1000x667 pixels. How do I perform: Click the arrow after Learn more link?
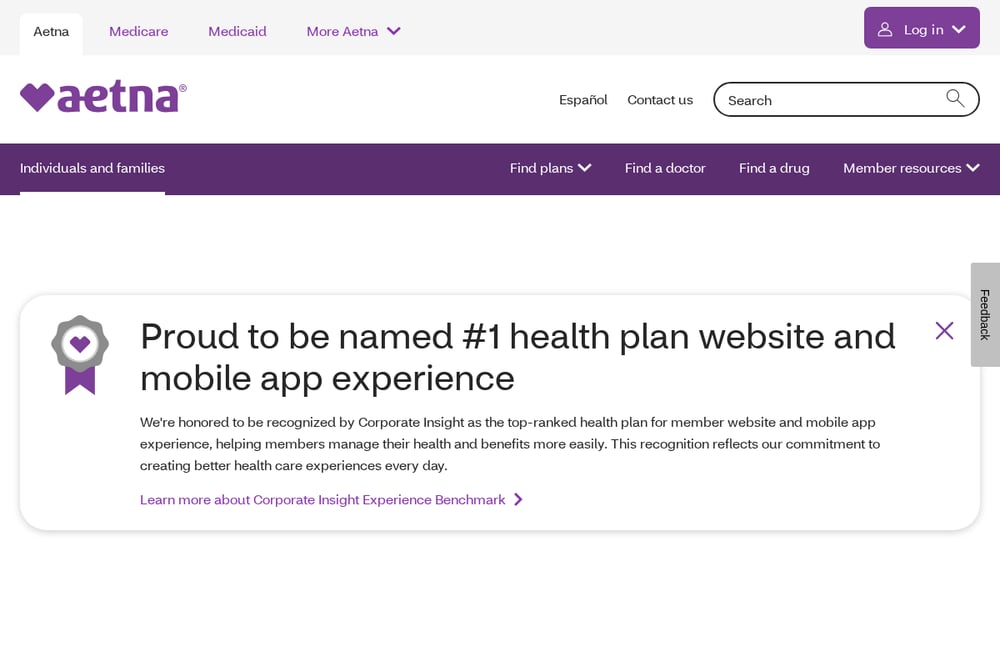coord(518,499)
